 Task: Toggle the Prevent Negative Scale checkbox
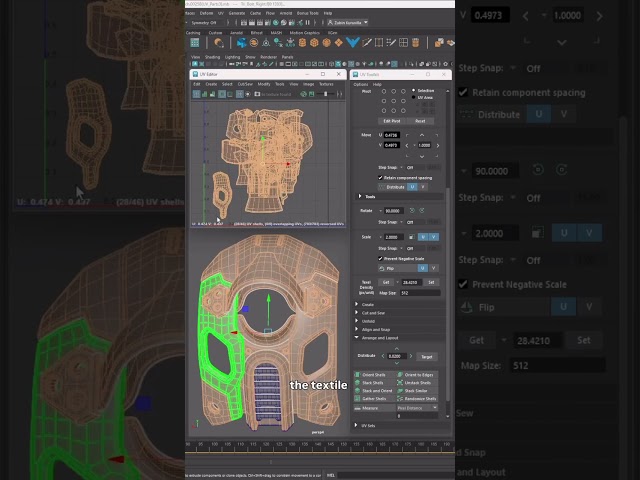380,258
